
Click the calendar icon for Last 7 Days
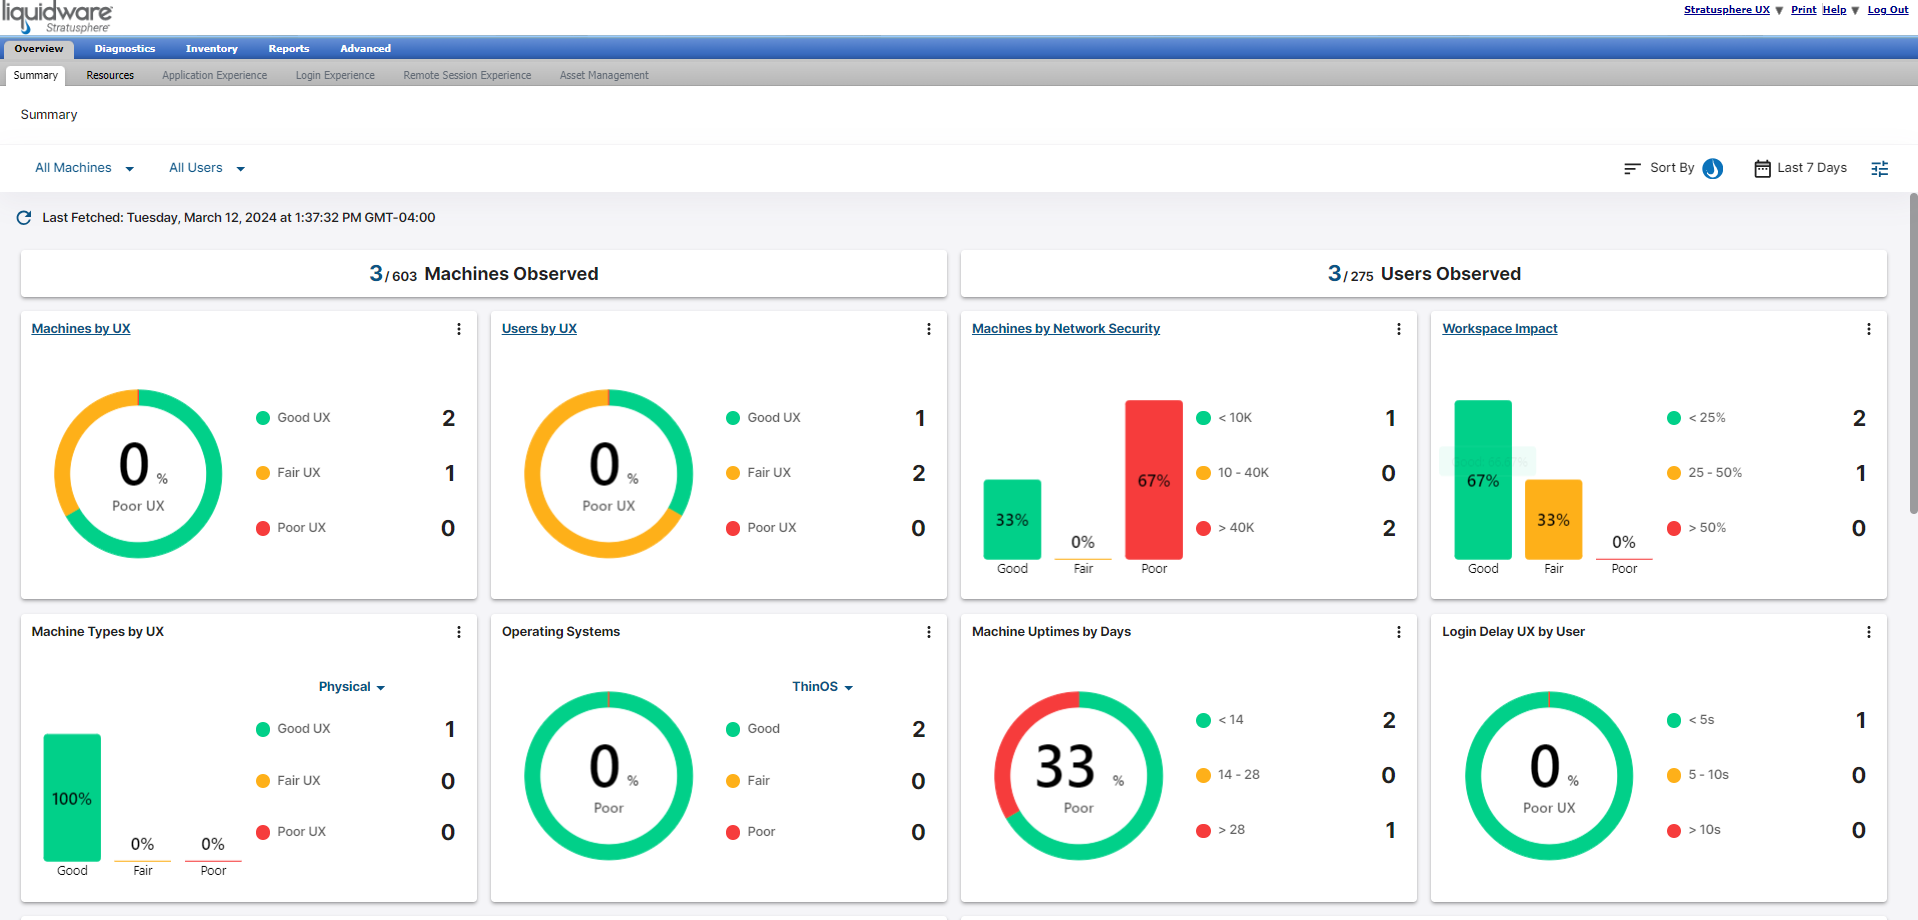(1762, 169)
